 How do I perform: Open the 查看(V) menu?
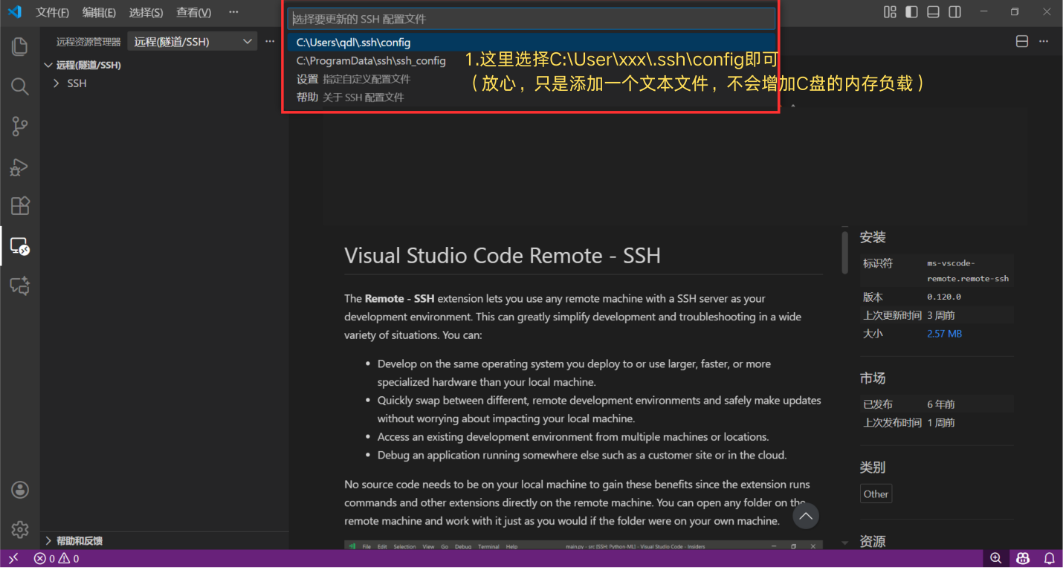[x=193, y=12]
